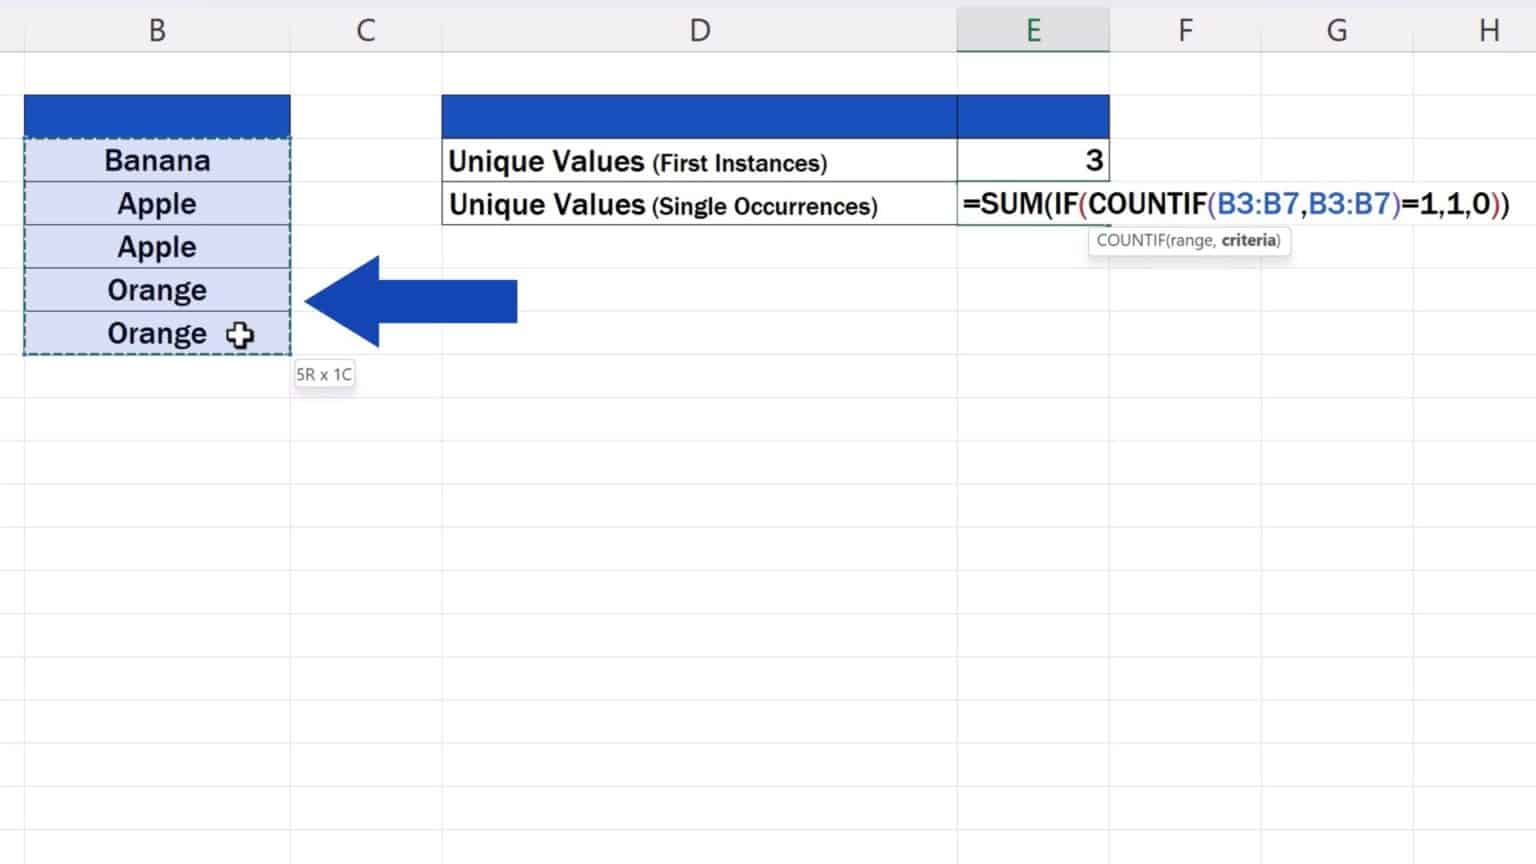Image resolution: width=1536 pixels, height=864 pixels.
Task: Select the Unique Values (First Instances) label cell
Action: pyautogui.click(x=698, y=160)
